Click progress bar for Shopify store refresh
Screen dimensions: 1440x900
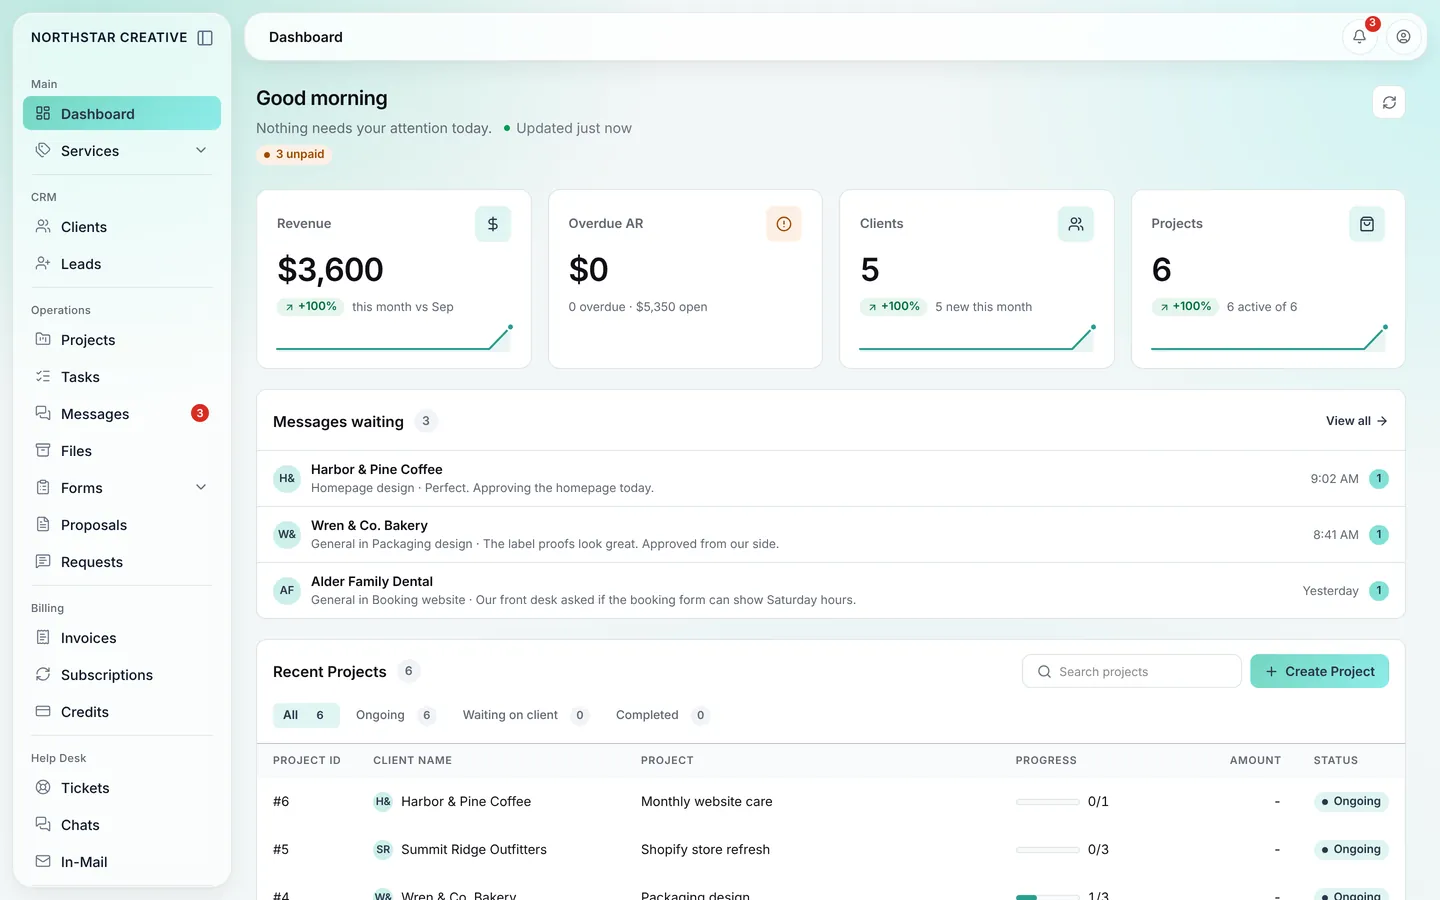1047,850
